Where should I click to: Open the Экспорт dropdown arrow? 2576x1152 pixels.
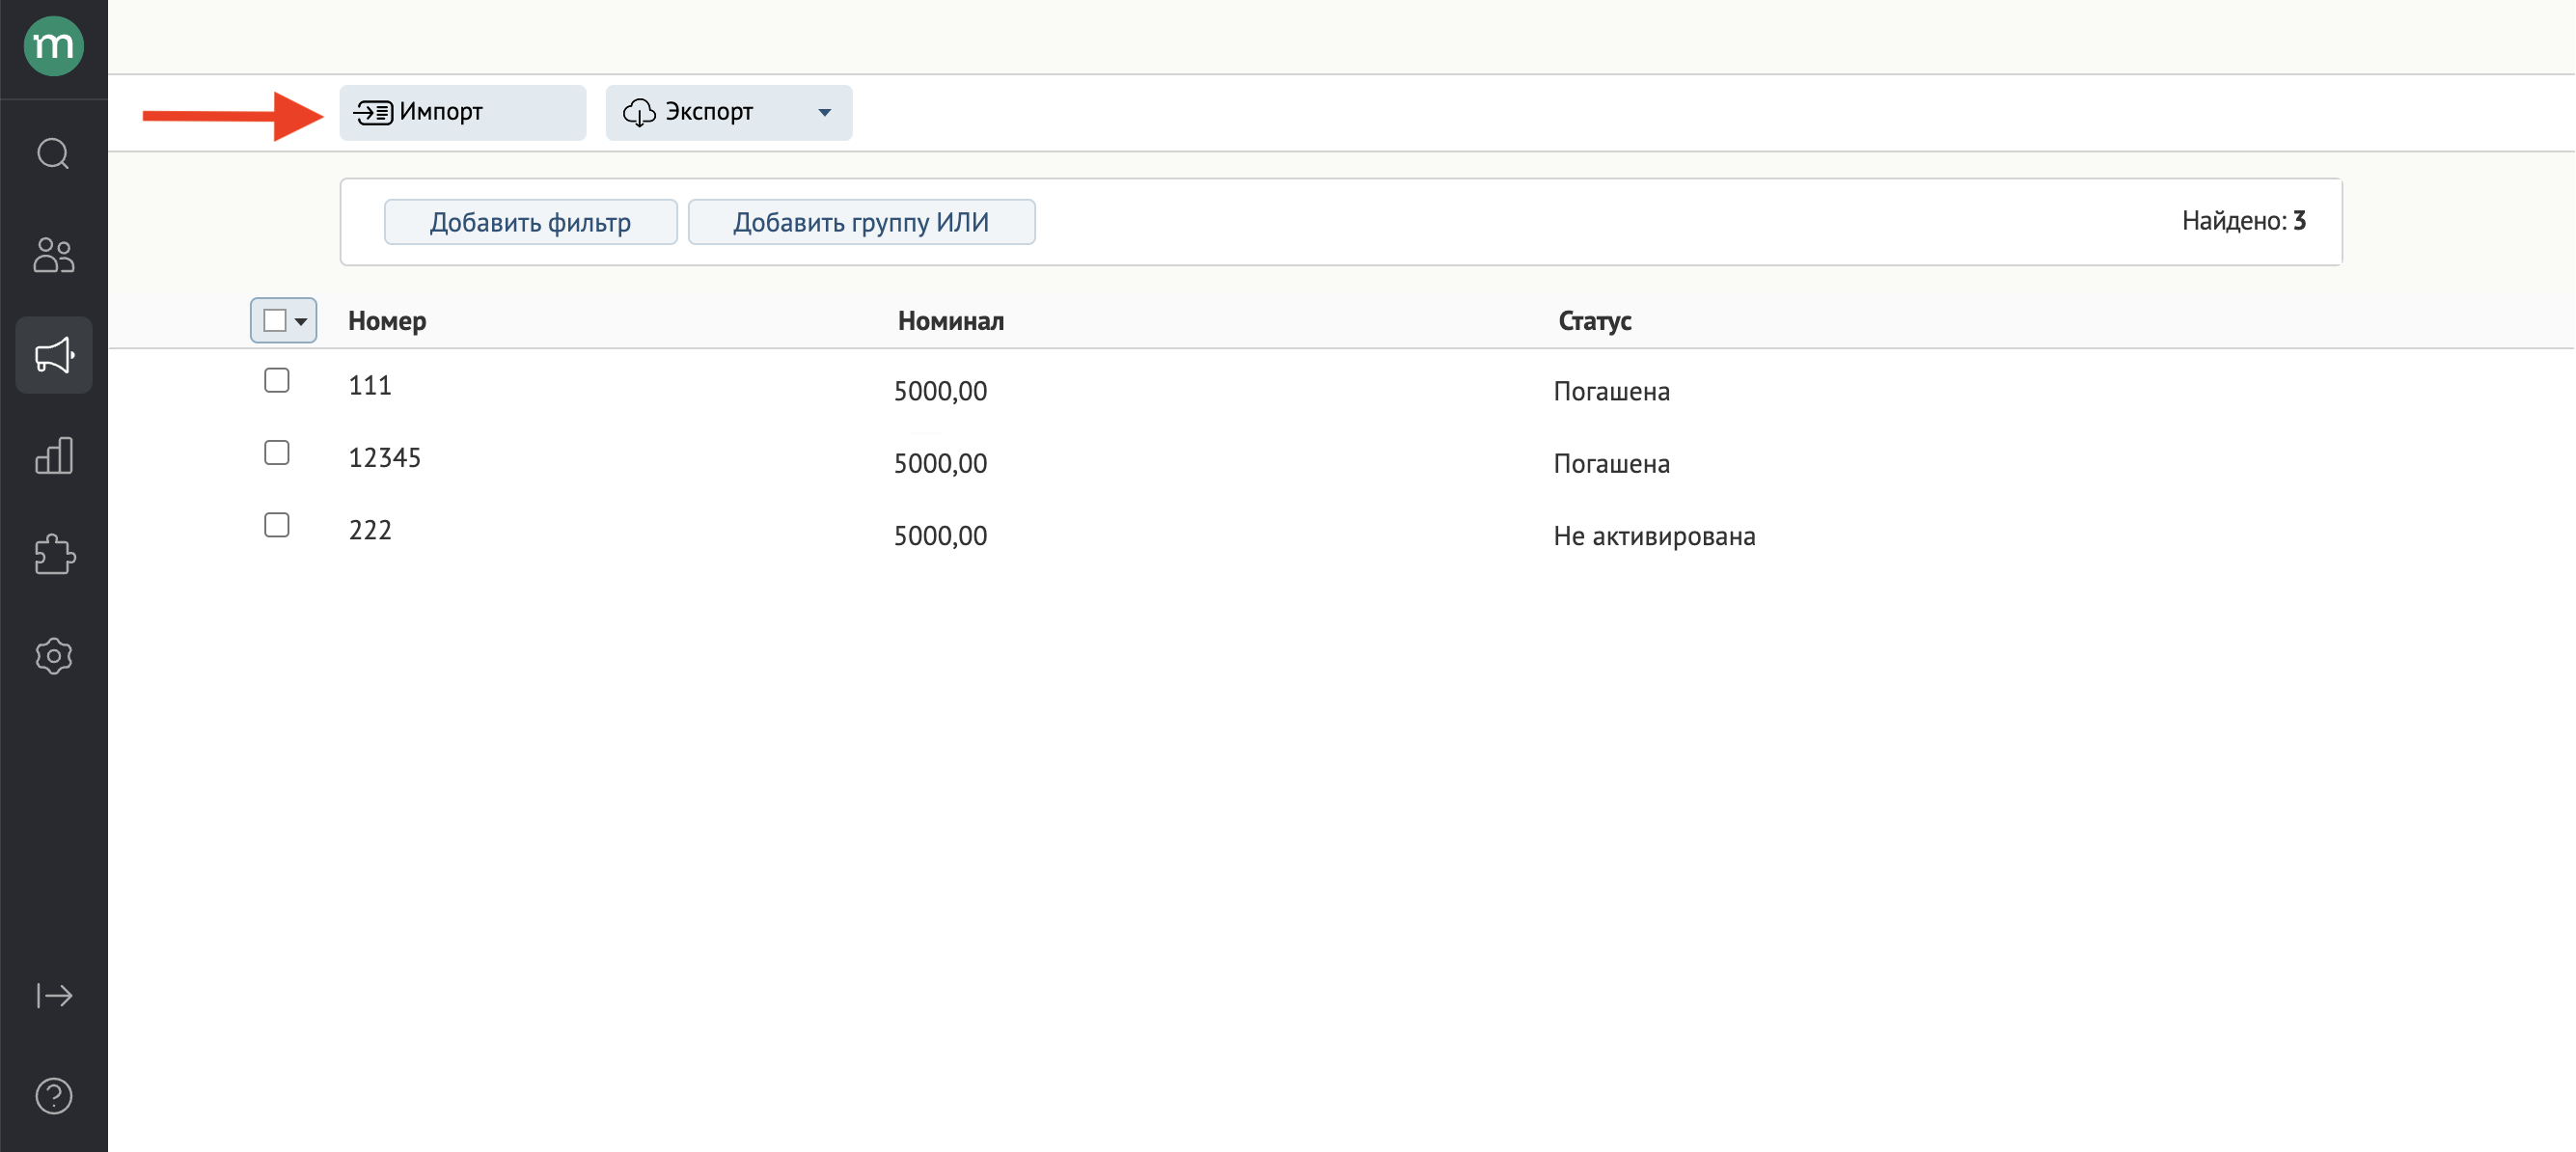coord(824,112)
